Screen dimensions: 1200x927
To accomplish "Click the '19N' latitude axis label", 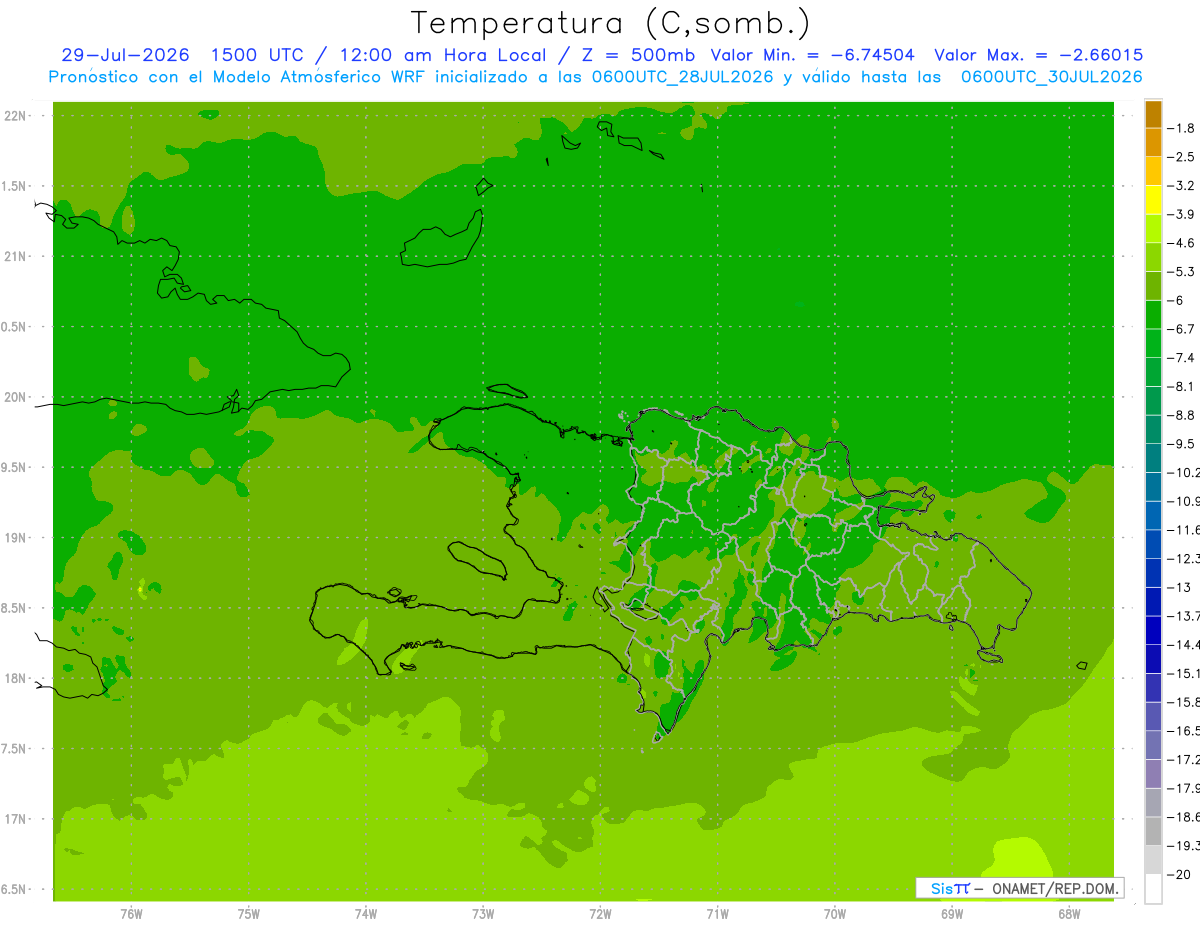I will pyautogui.click(x=14, y=538).
